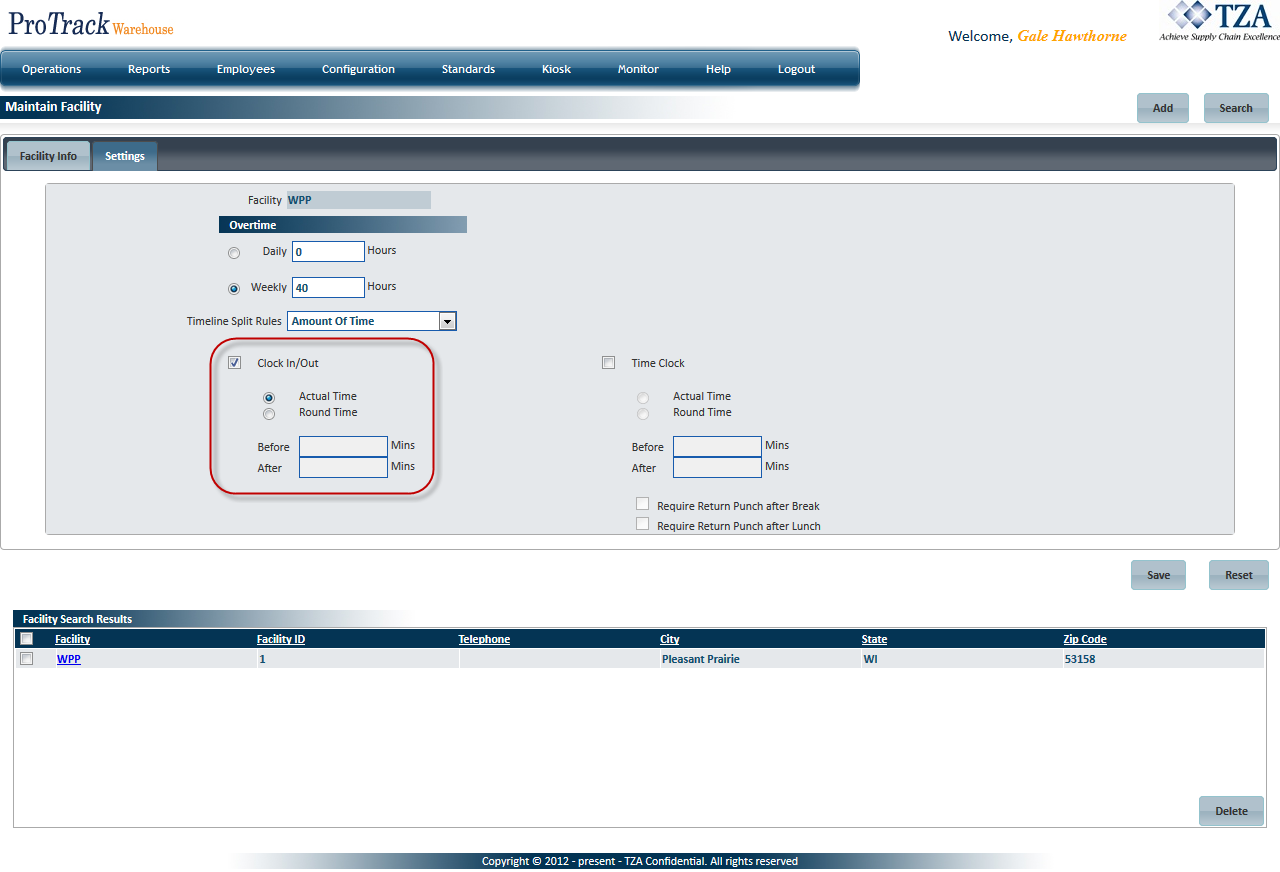Click the Save button
1280x872 pixels.
click(x=1158, y=575)
